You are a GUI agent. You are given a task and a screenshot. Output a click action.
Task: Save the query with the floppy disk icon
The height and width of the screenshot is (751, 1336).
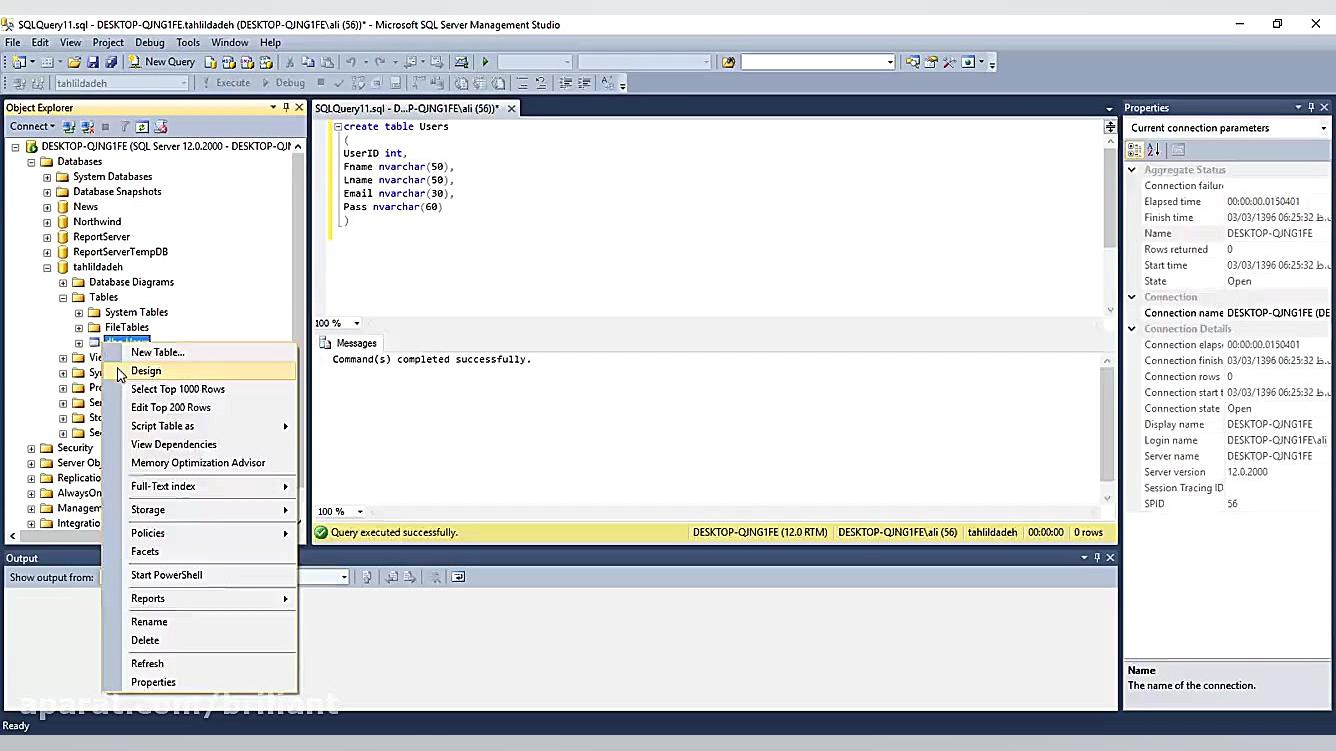tap(93, 62)
